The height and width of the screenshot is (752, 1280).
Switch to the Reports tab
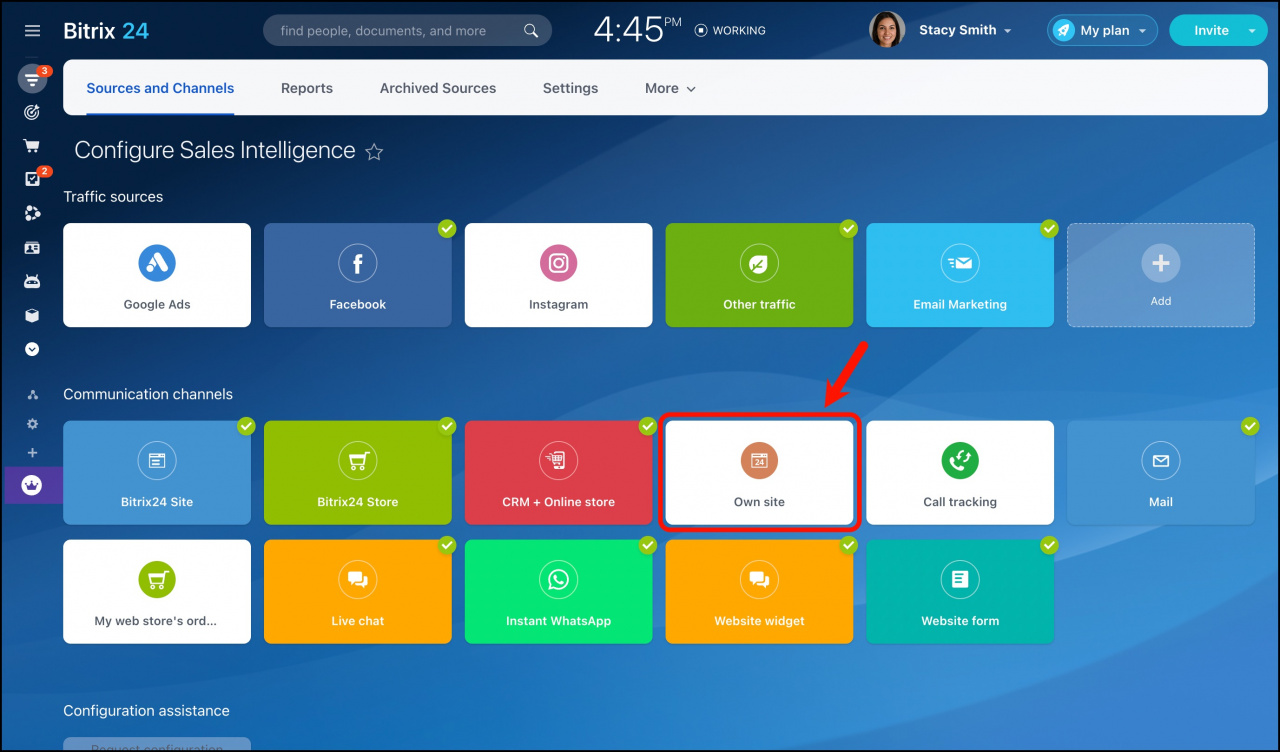307,88
